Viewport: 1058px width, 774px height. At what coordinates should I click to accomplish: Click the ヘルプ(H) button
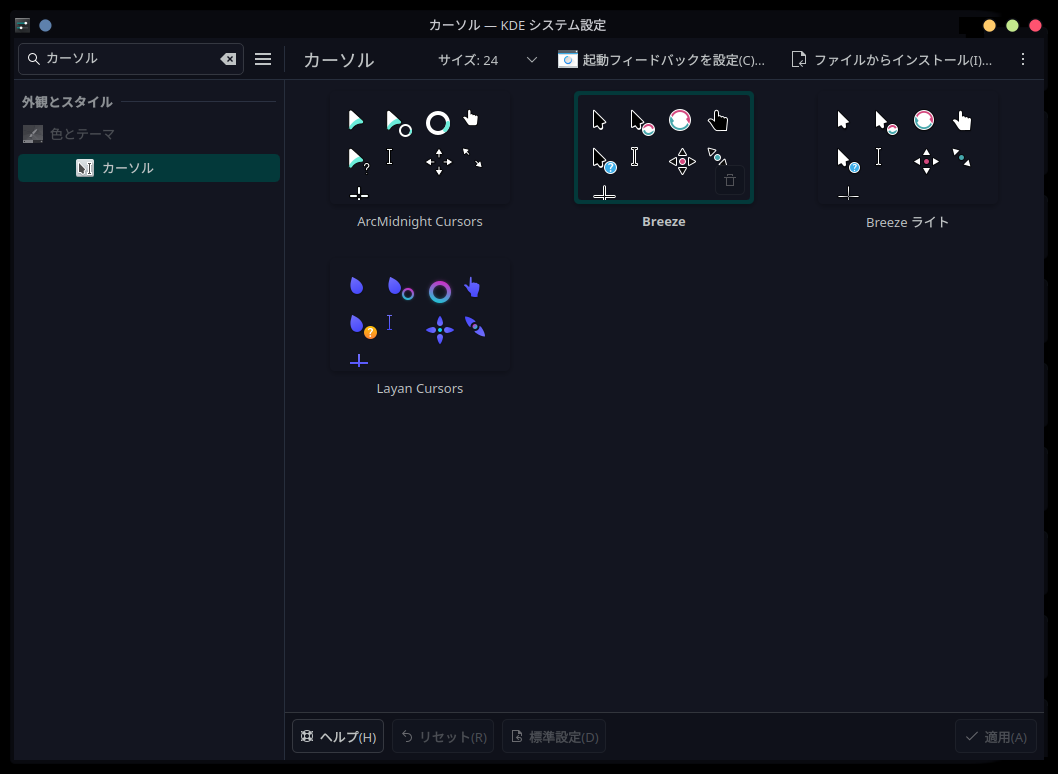coord(338,736)
